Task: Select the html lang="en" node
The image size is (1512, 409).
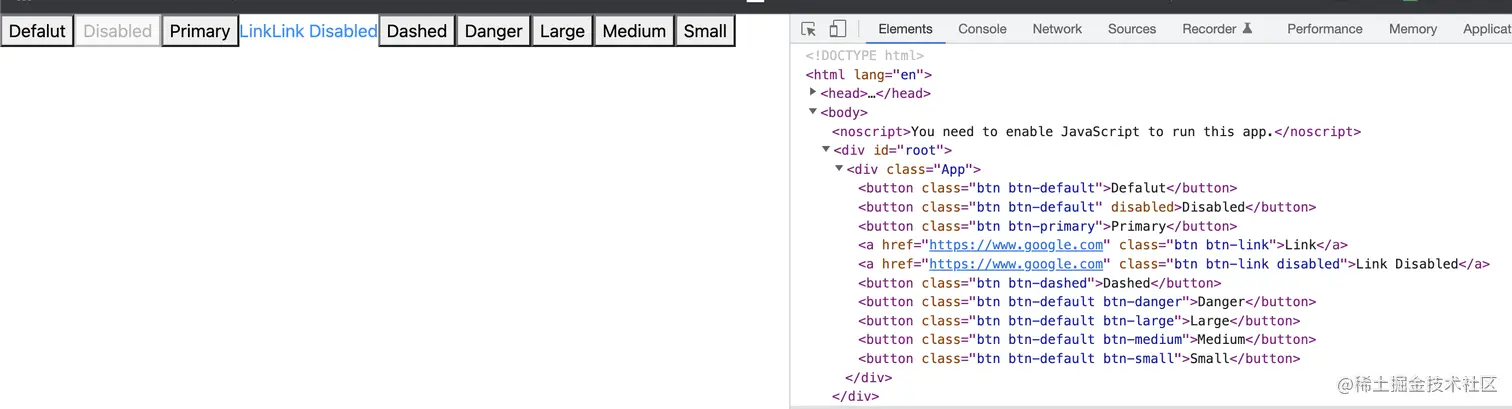Action: (x=869, y=74)
